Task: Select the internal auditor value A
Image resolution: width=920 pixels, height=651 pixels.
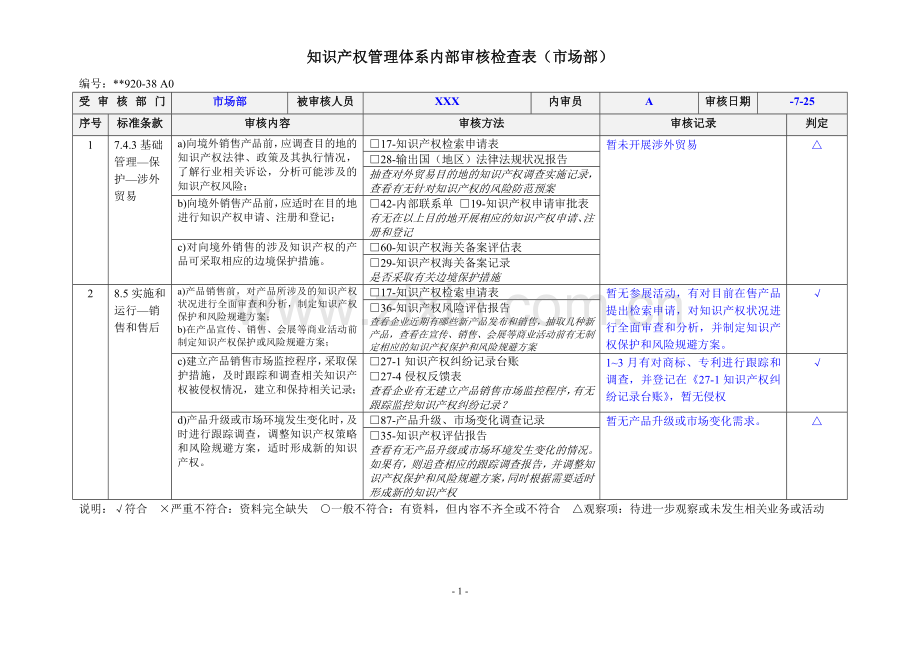Action: 649,101
